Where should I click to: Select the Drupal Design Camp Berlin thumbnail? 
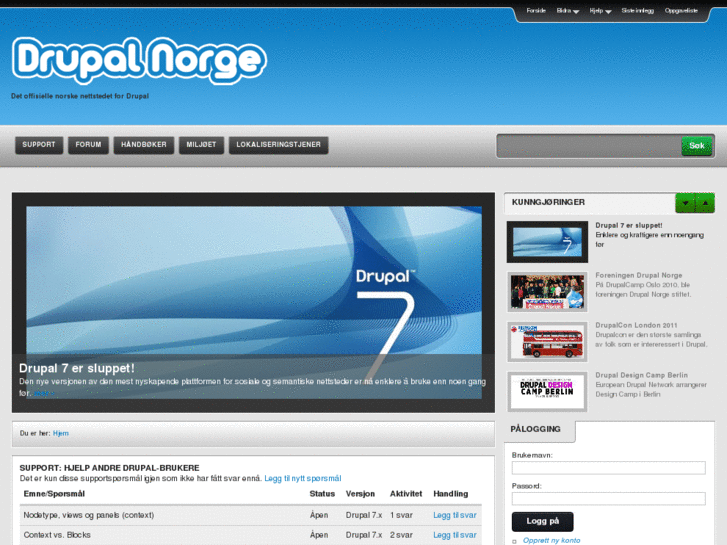pos(547,391)
